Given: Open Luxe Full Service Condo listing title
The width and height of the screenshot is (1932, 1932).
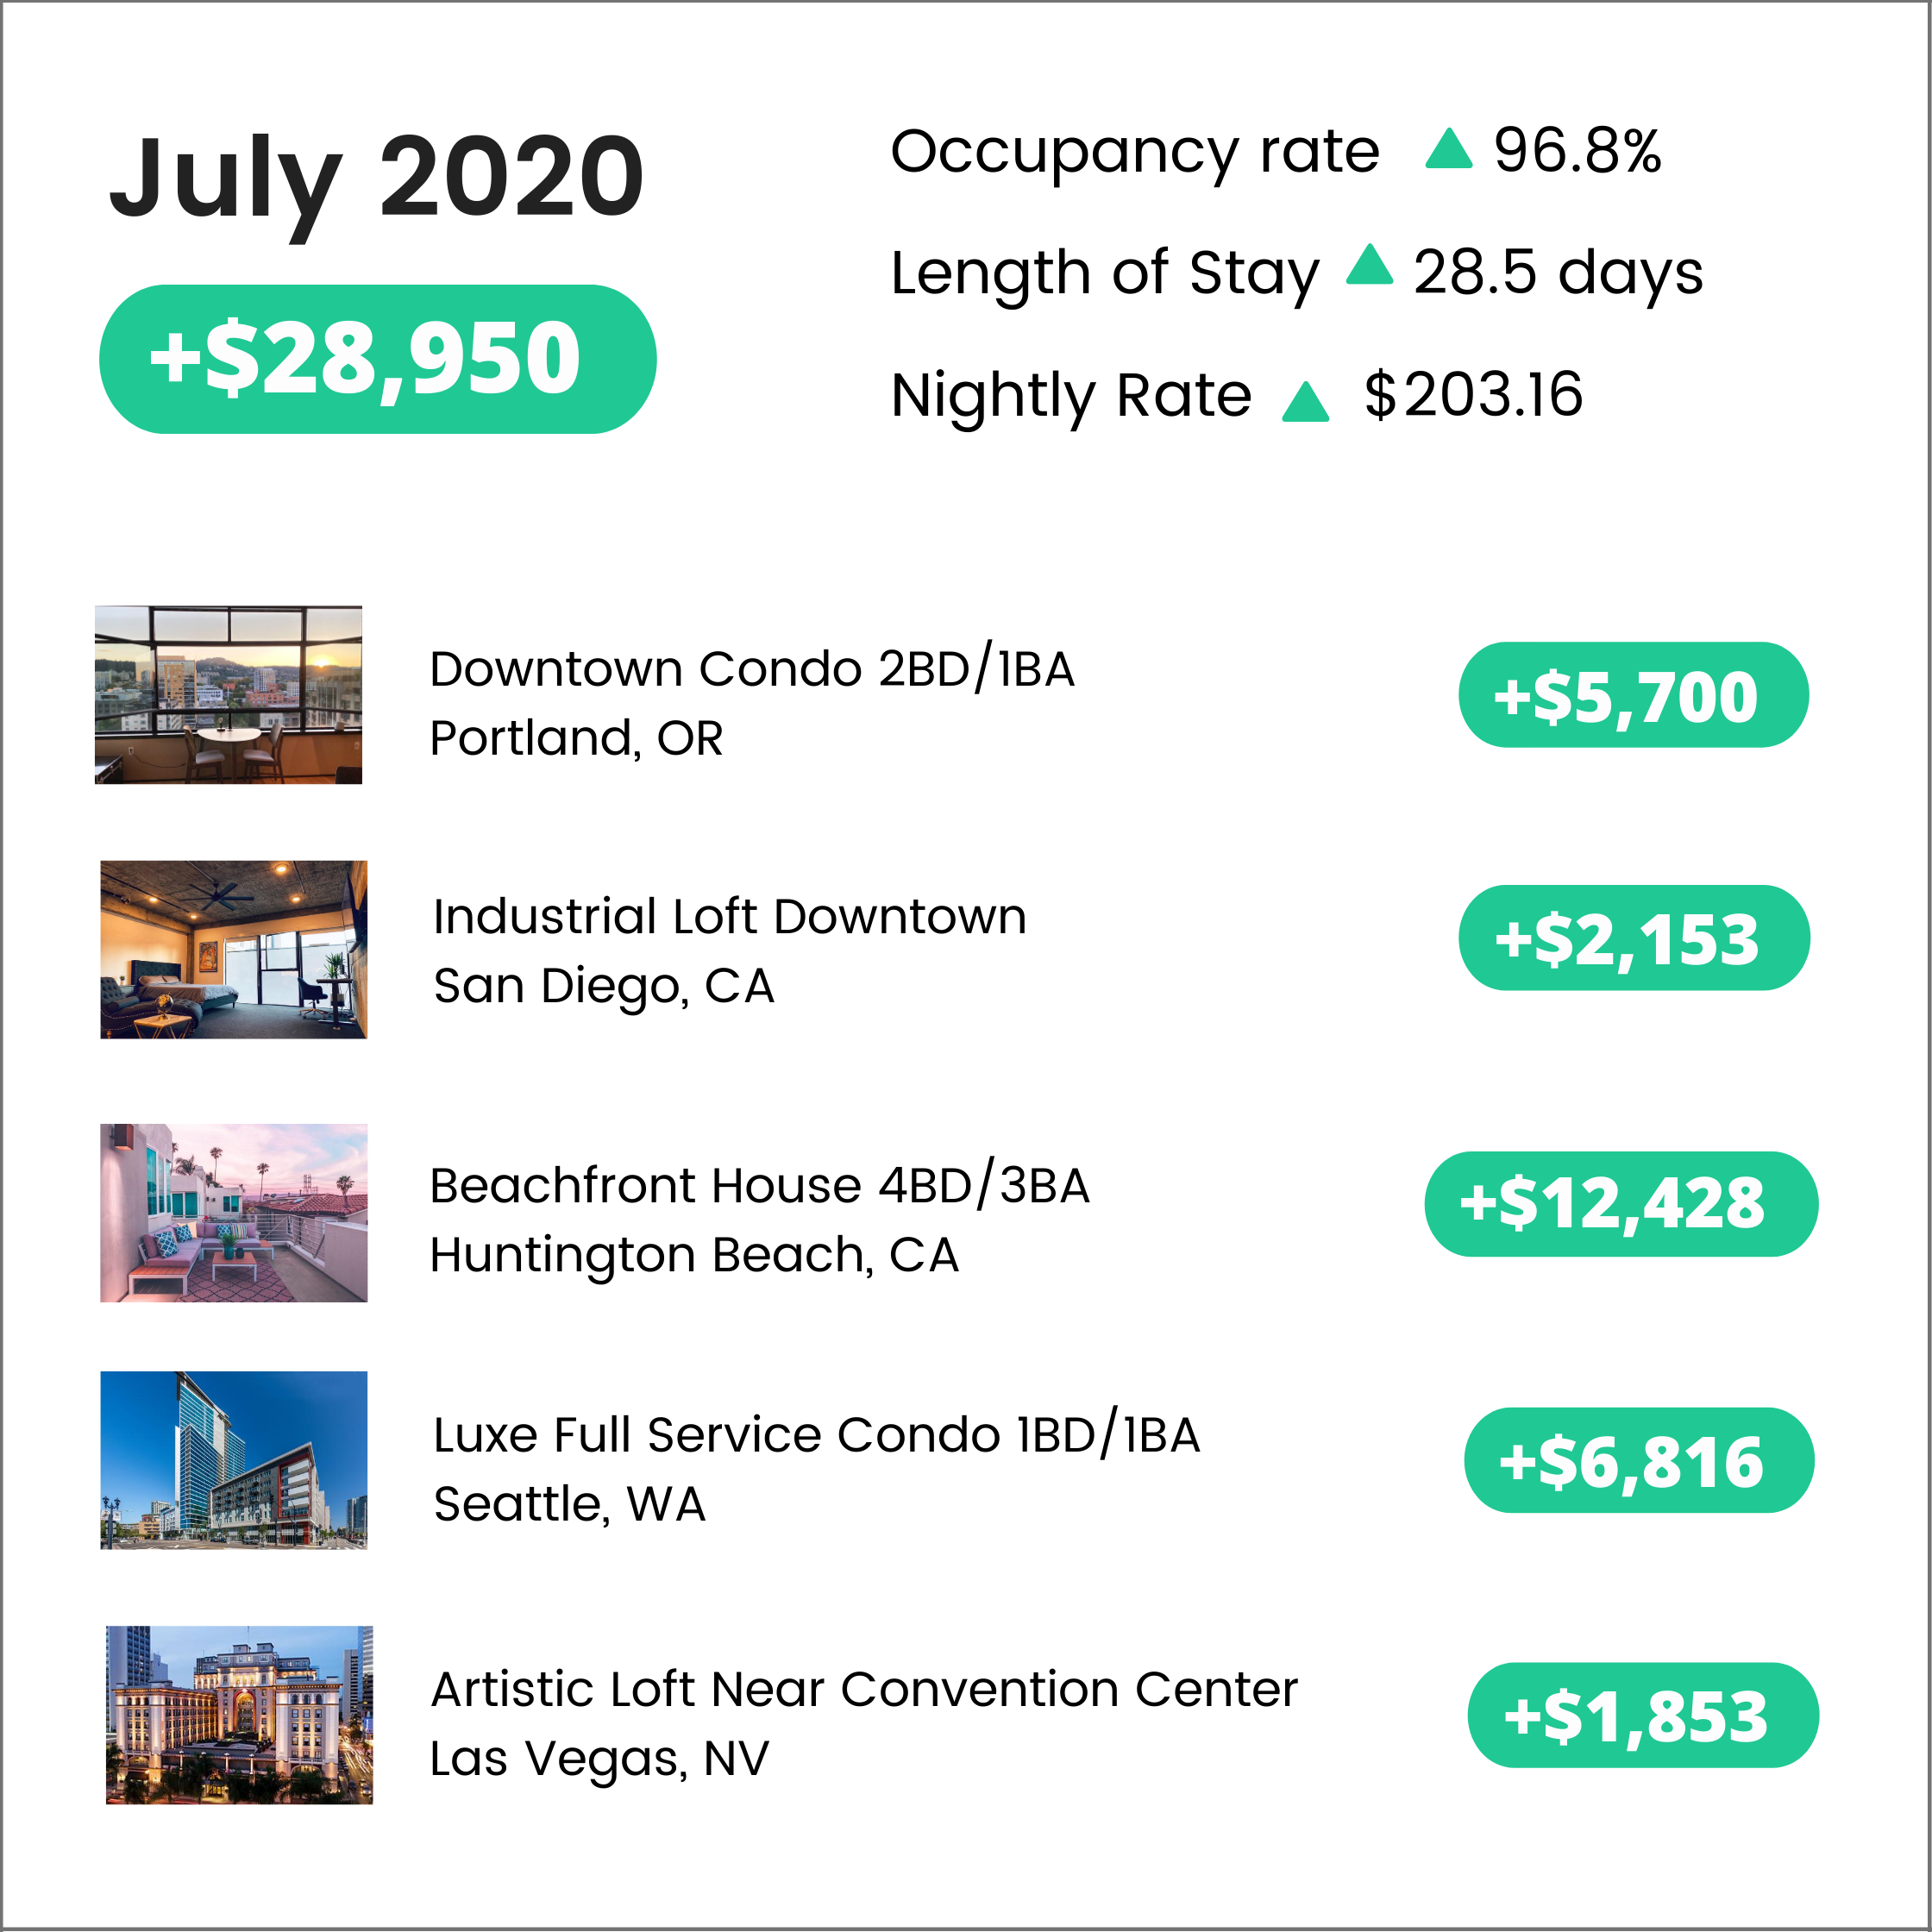Looking at the screenshot, I should pyautogui.click(x=816, y=1435).
